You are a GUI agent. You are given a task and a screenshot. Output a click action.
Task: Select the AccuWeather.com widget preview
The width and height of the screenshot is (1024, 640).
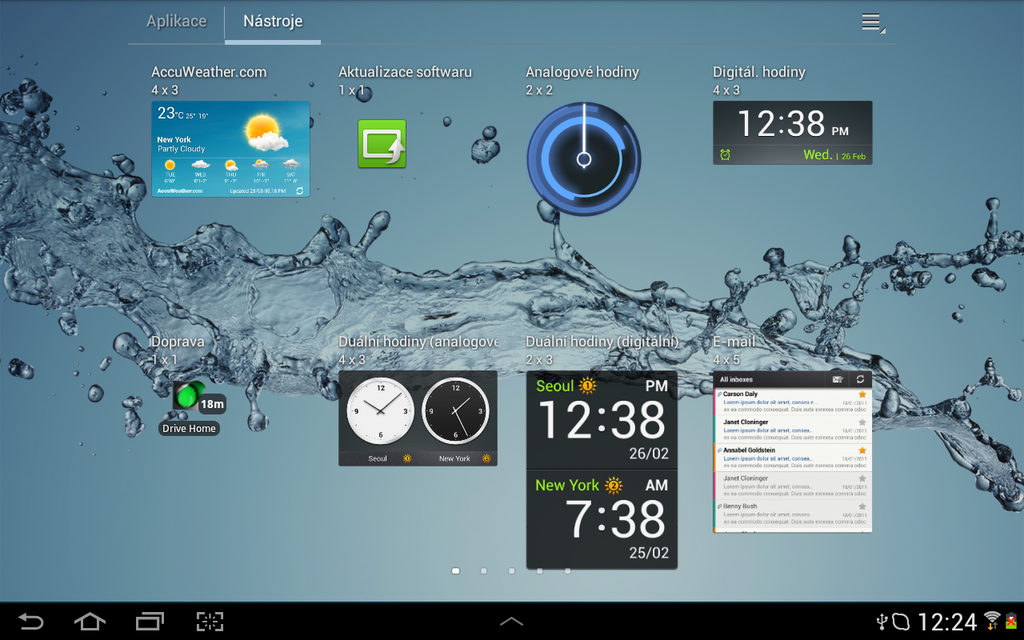click(x=230, y=148)
